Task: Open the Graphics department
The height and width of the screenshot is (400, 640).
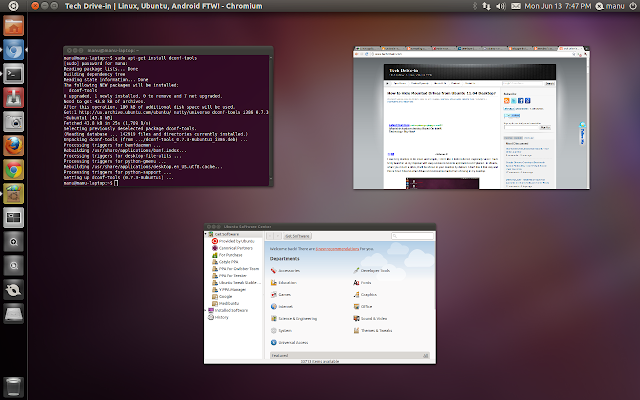Action: [x=365, y=295]
